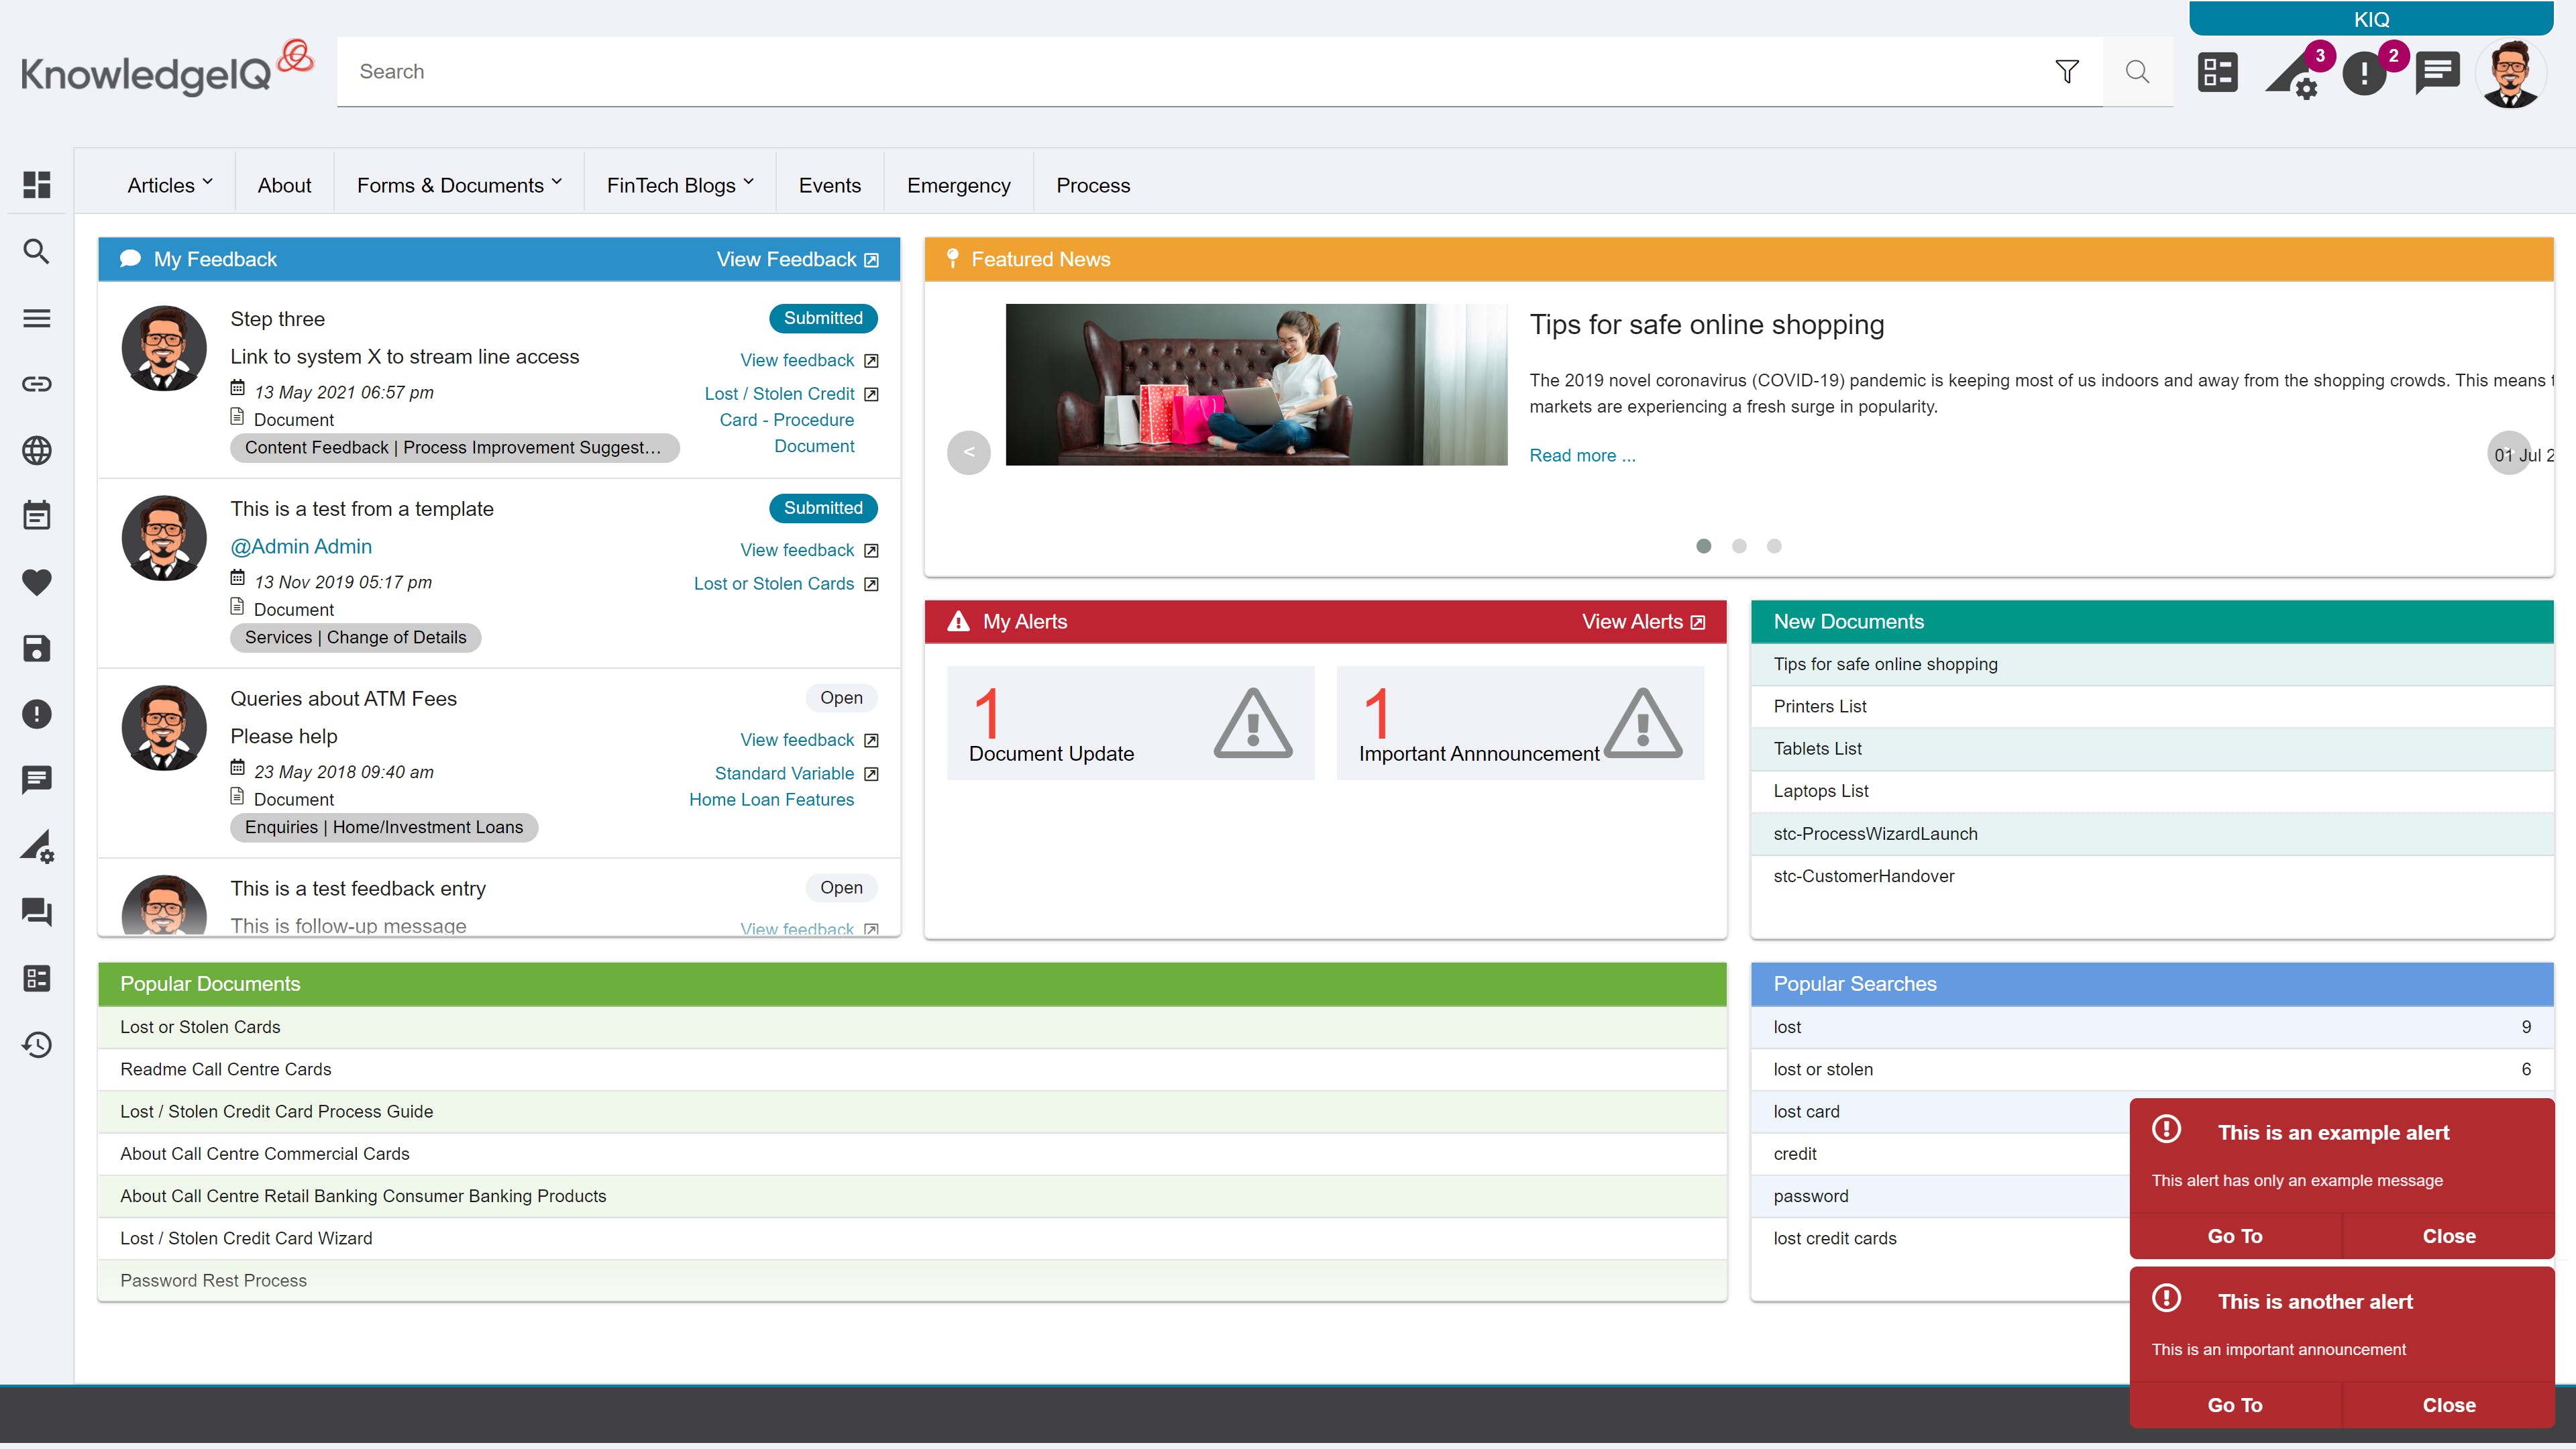Click Read more link in Featured News
This screenshot has width=2576, height=1449.
tap(1582, 455)
